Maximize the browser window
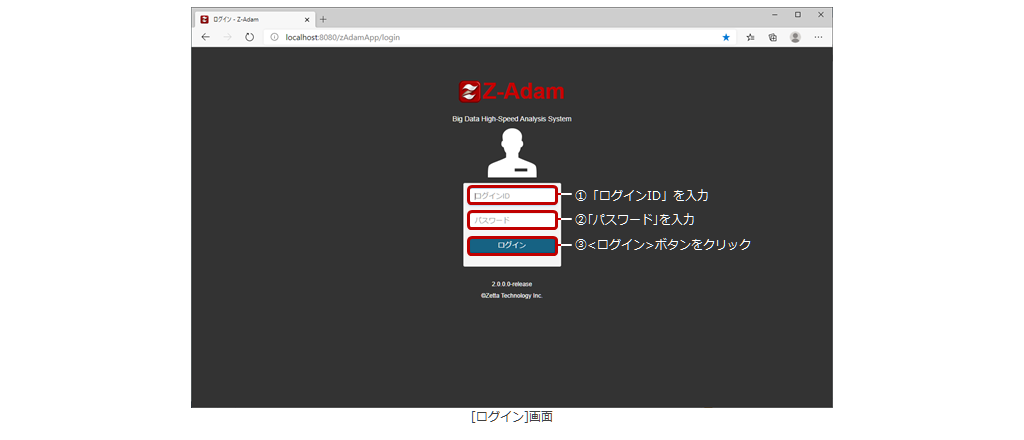1024x440 pixels. pyautogui.click(x=797, y=14)
